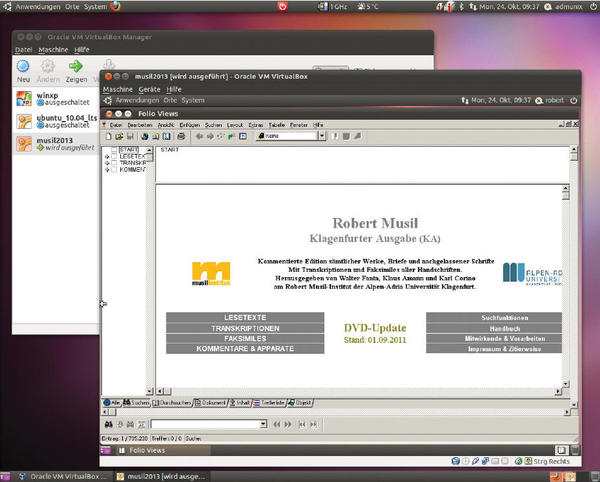Select ubuntu_10.04_lts in VirtualBox Manager list

pos(55,121)
